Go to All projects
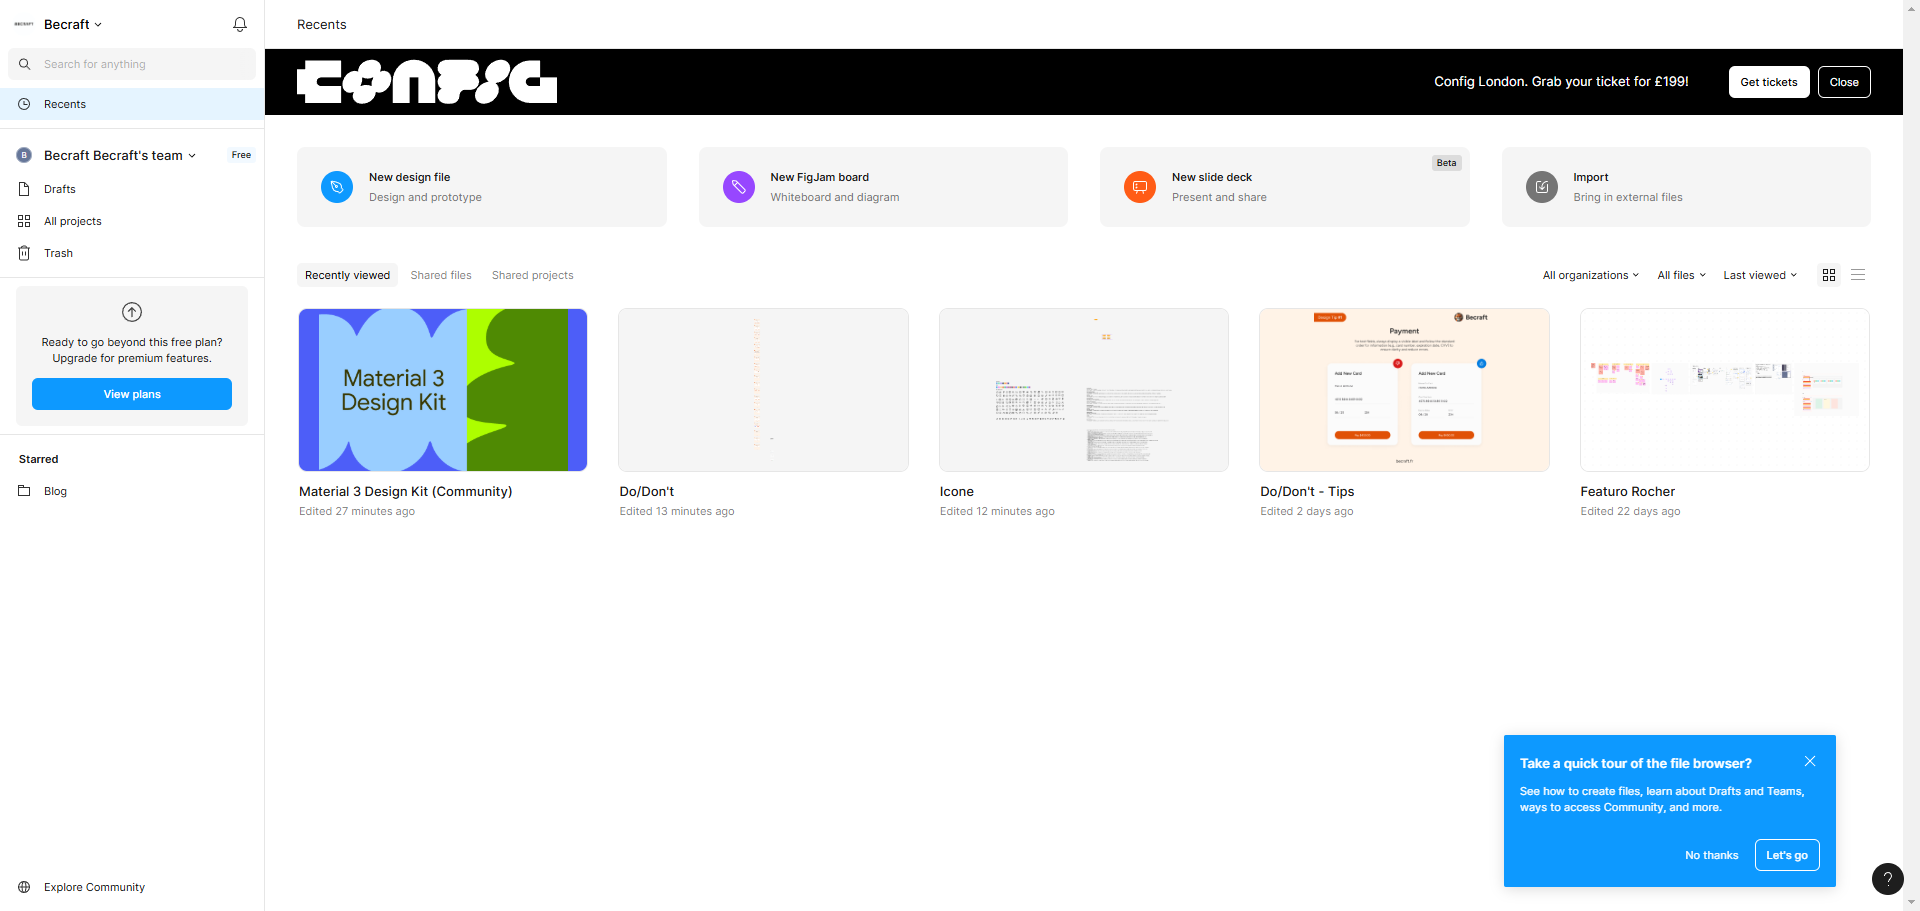This screenshot has width=1920, height=911. pyautogui.click(x=132, y=221)
